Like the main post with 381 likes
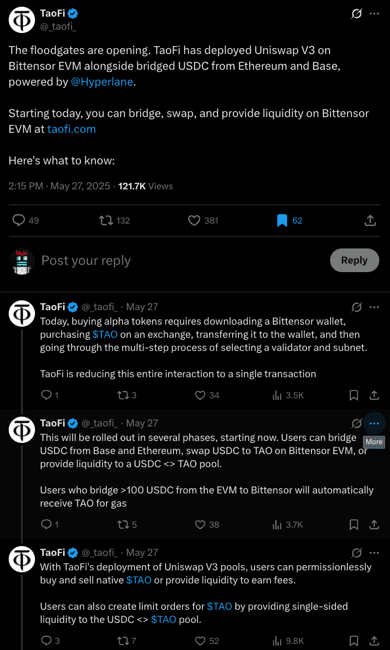Image resolution: width=390 pixels, height=650 pixels. click(x=194, y=221)
